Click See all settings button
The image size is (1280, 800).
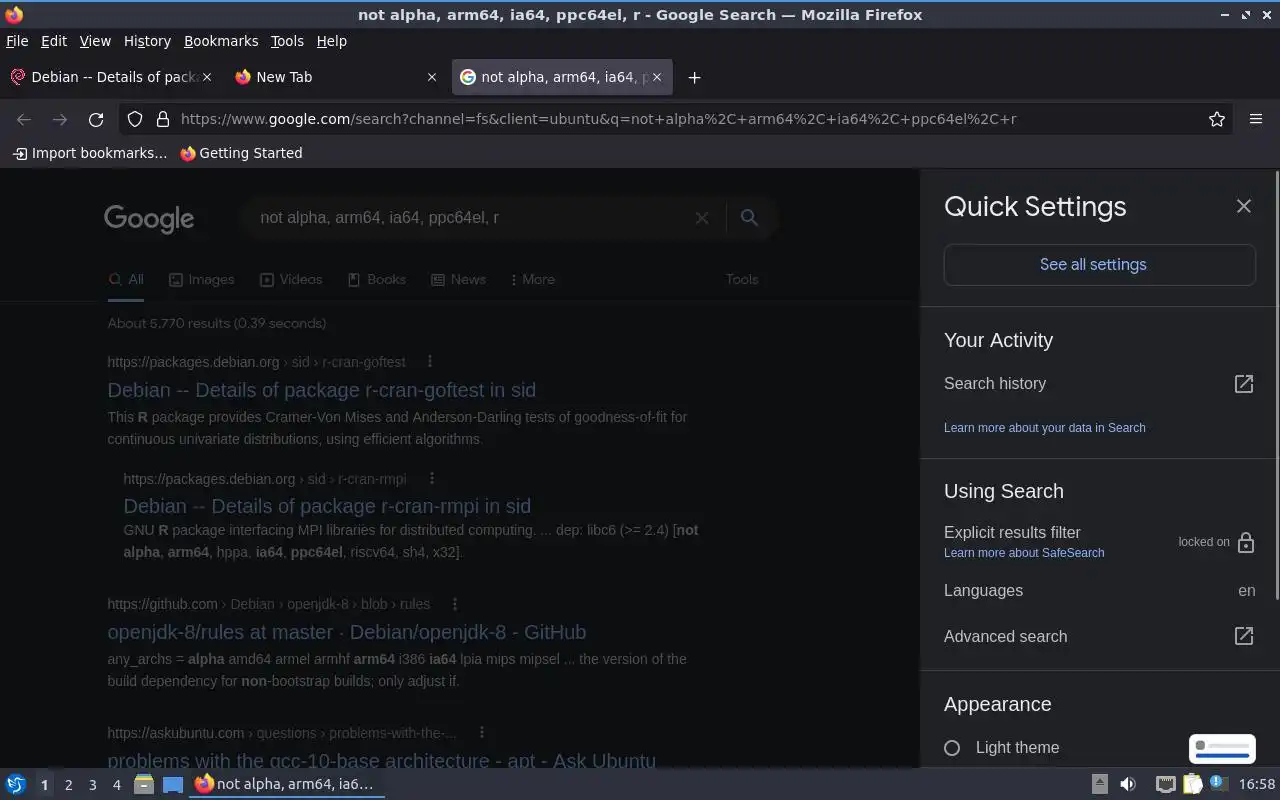click(x=1099, y=265)
